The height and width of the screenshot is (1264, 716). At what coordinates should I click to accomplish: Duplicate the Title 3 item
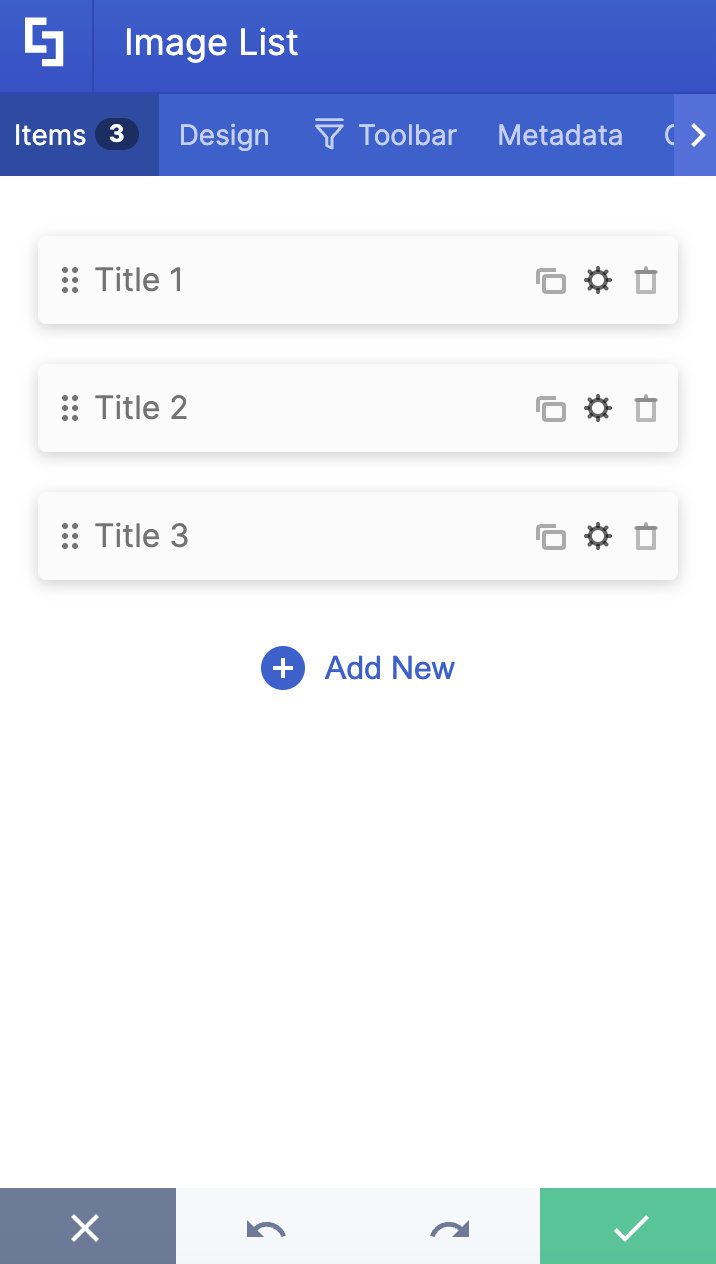pos(551,536)
